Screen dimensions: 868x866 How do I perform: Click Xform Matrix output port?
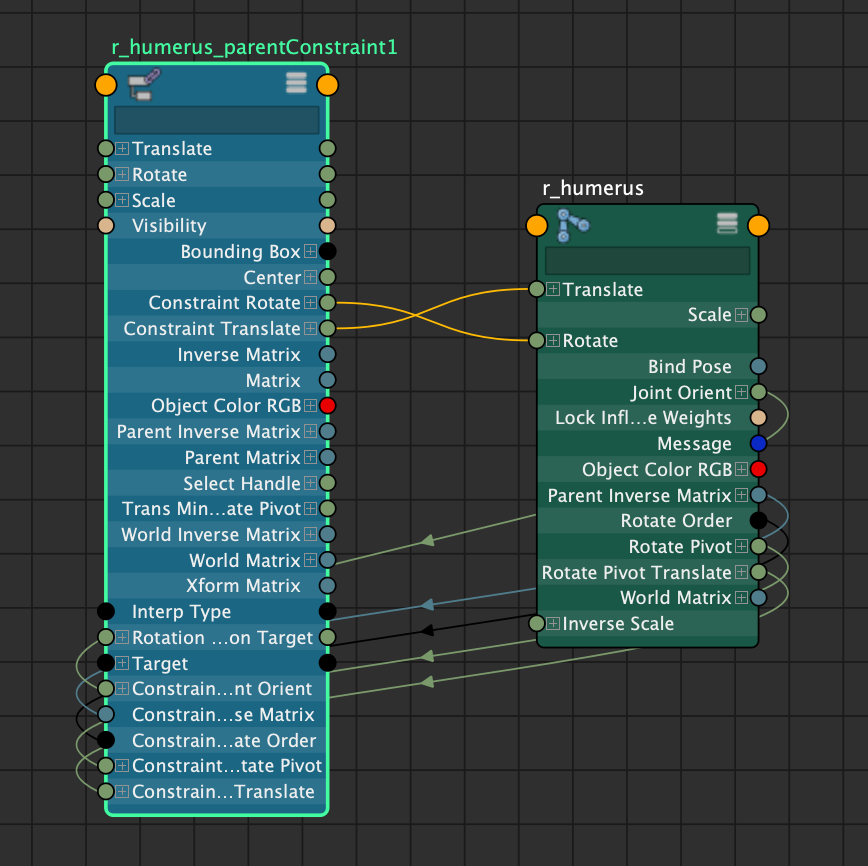(327, 585)
